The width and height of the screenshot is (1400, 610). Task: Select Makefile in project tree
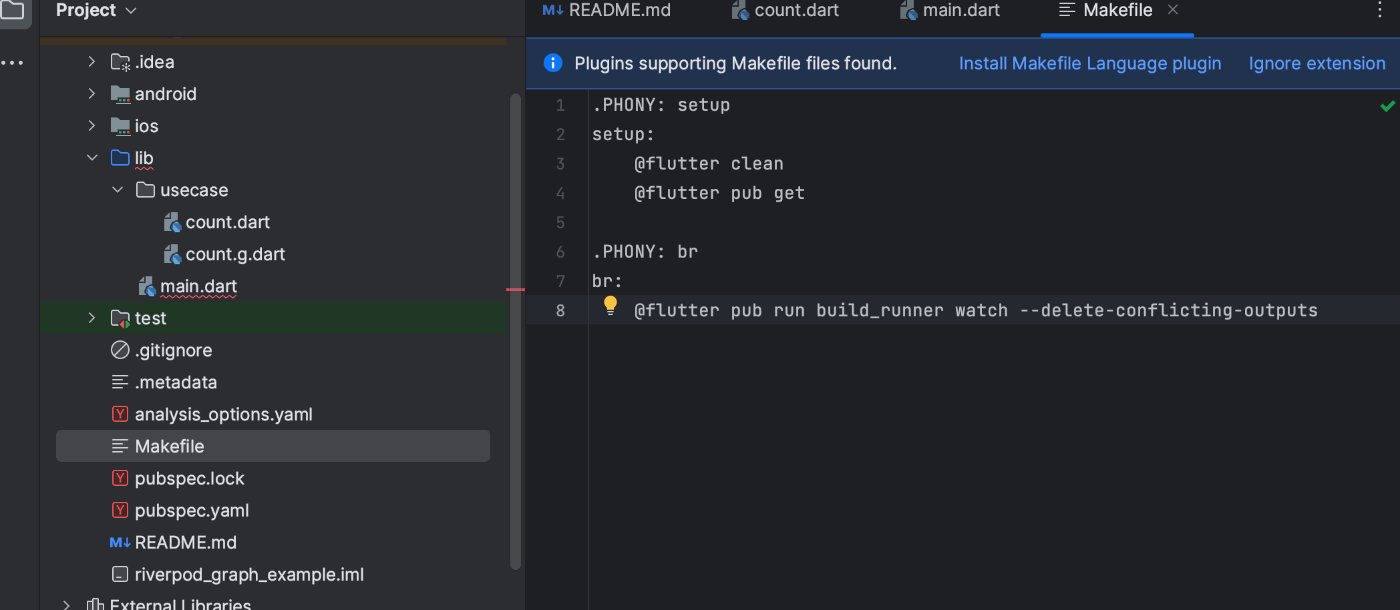(170, 446)
